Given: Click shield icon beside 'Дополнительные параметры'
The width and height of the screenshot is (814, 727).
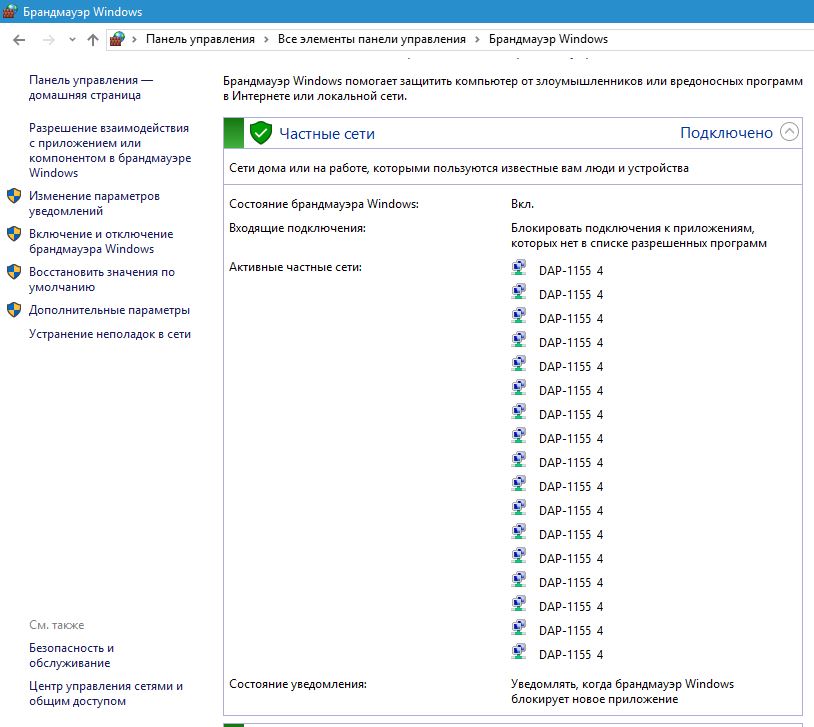Looking at the screenshot, I should coord(14,310).
